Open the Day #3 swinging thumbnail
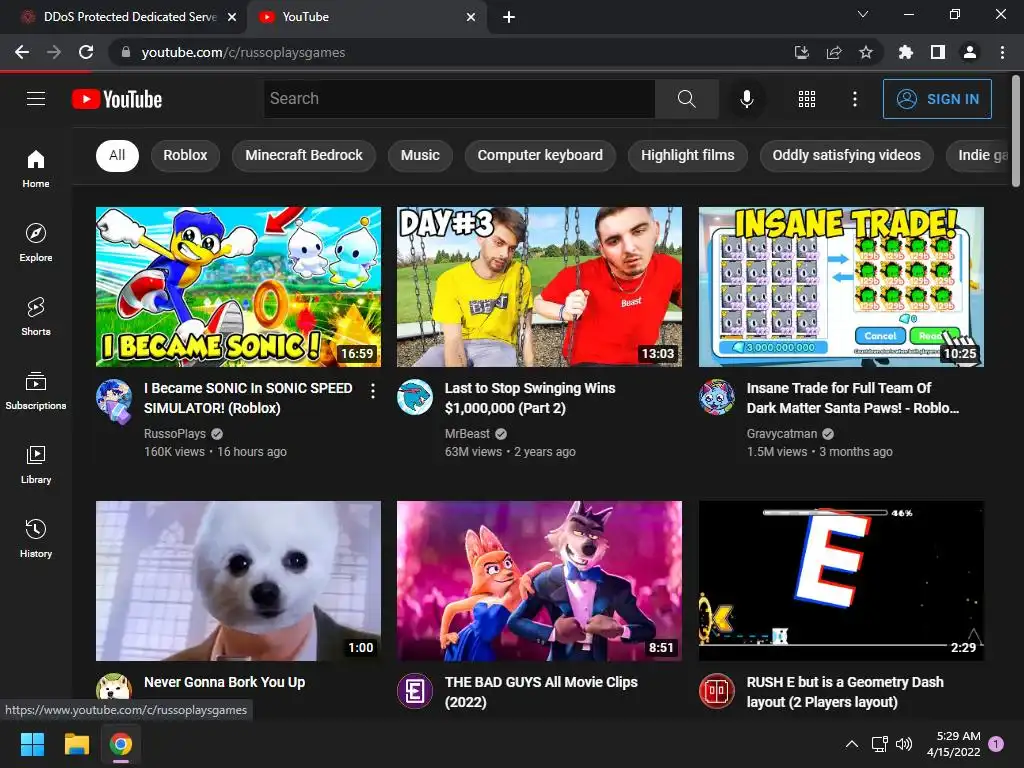 click(x=539, y=287)
